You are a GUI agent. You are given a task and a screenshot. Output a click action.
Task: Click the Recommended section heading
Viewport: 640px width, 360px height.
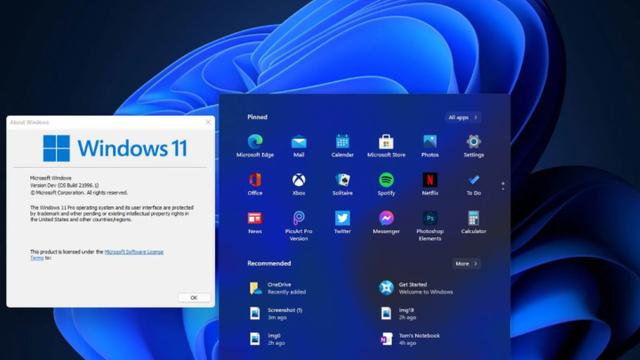click(x=269, y=264)
